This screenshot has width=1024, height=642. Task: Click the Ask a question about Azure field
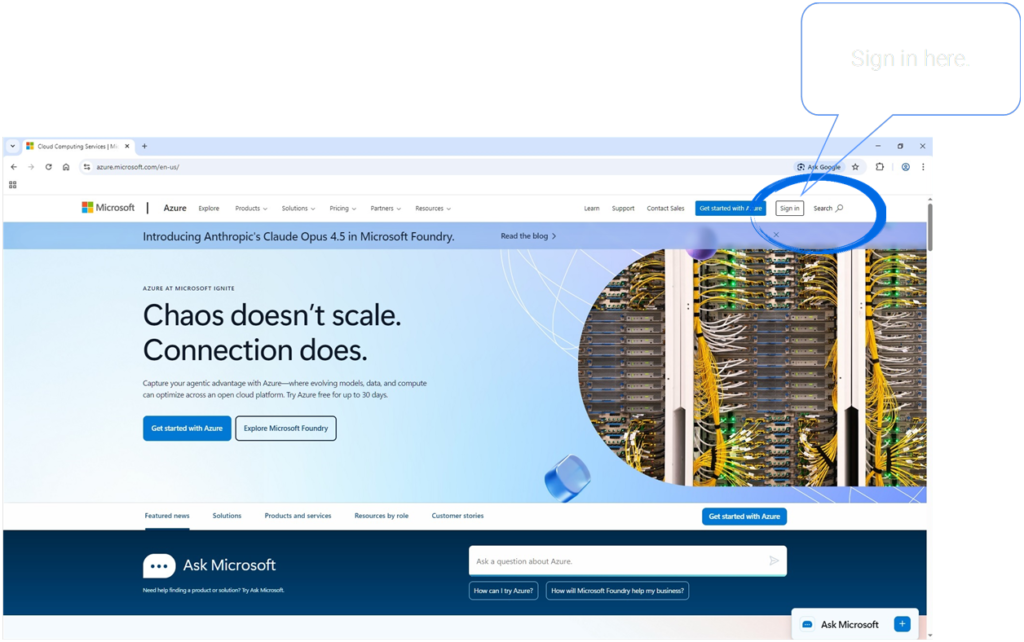point(615,561)
